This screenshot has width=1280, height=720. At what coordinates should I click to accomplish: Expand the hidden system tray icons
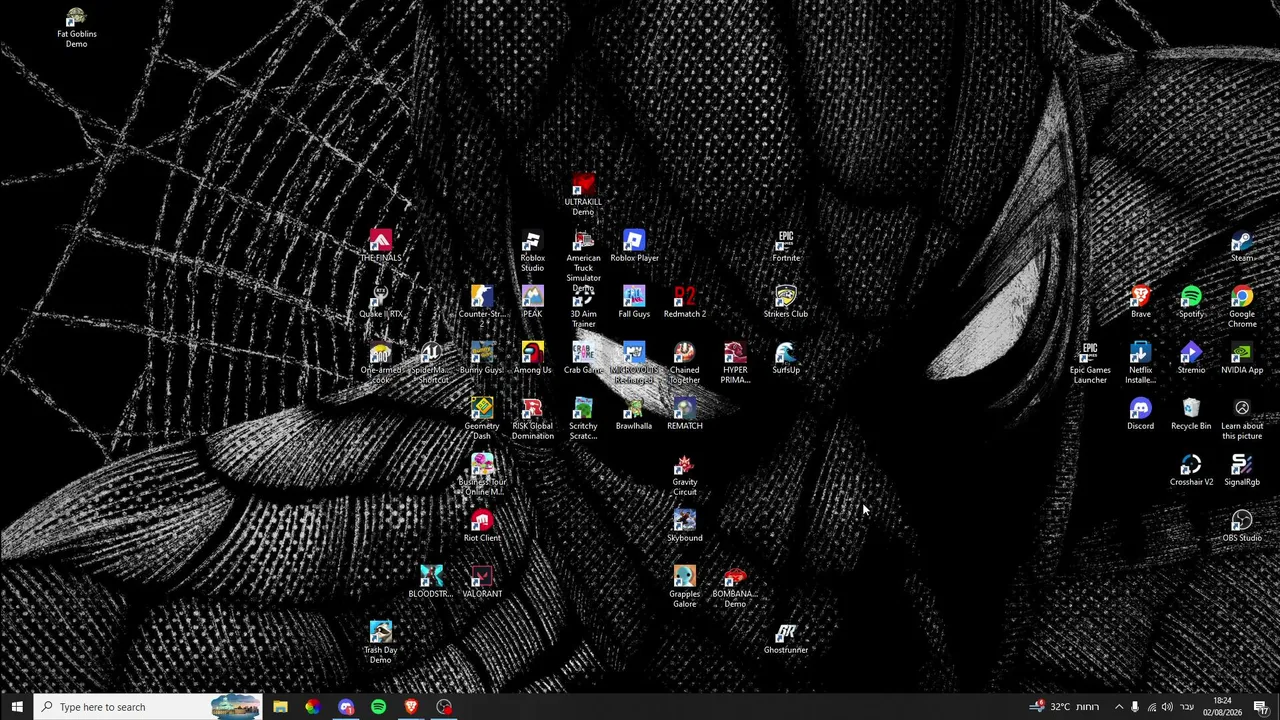click(x=1119, y=707)
